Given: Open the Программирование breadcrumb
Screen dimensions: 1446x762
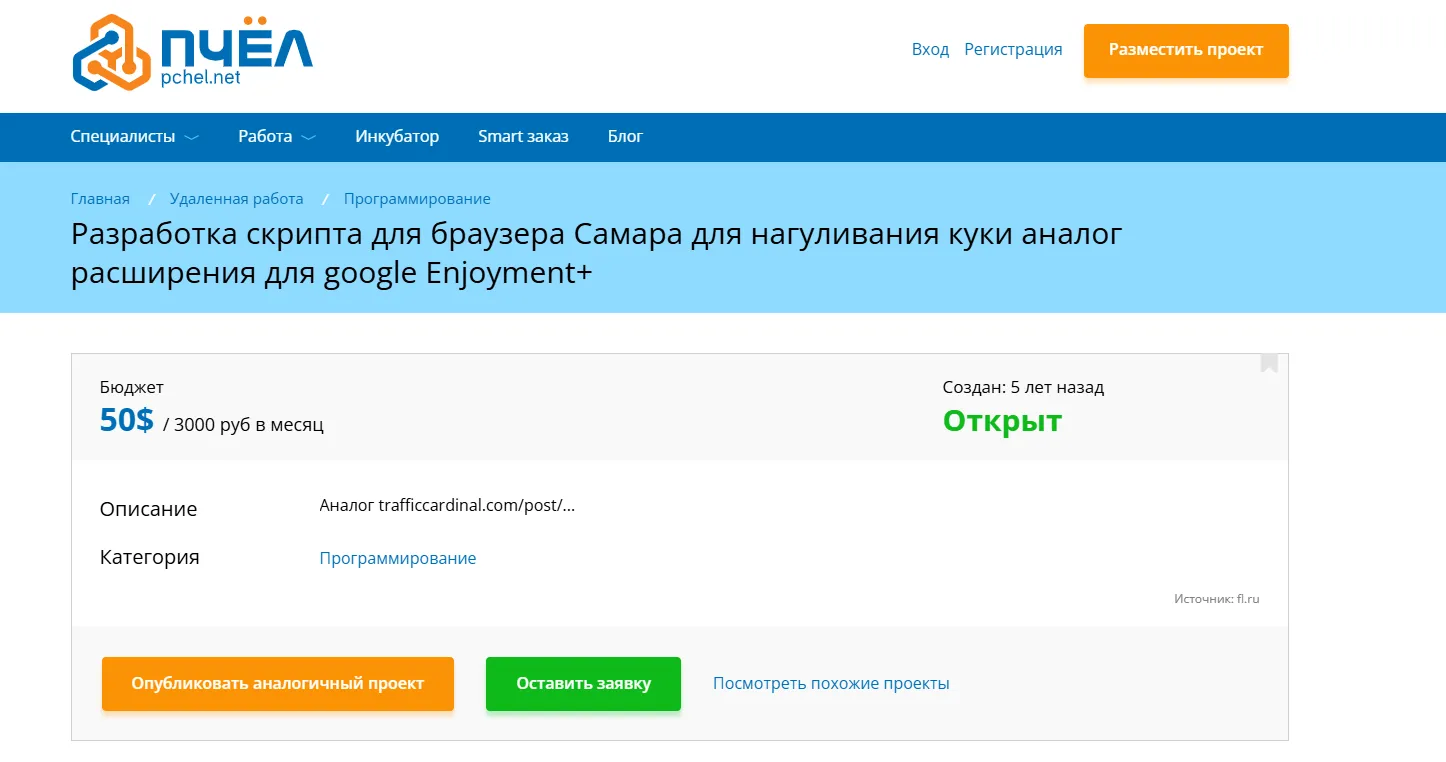Looking at the screenshot, I should 417,199.
